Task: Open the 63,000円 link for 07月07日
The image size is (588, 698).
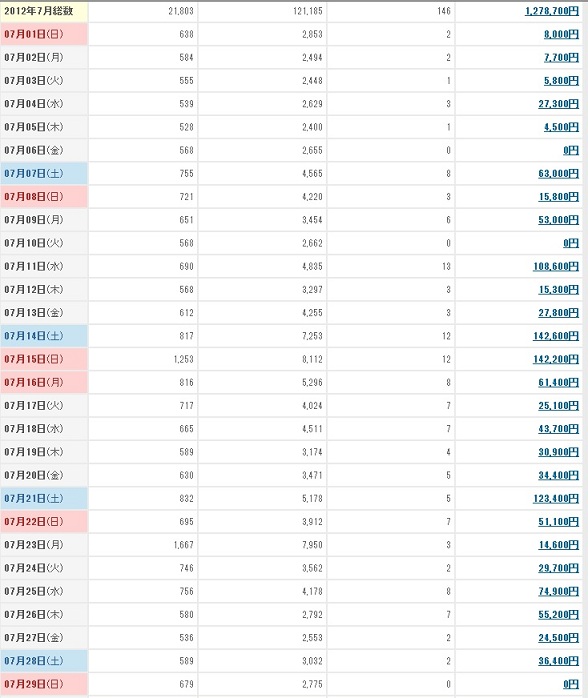Action: [x=559, y=173]
